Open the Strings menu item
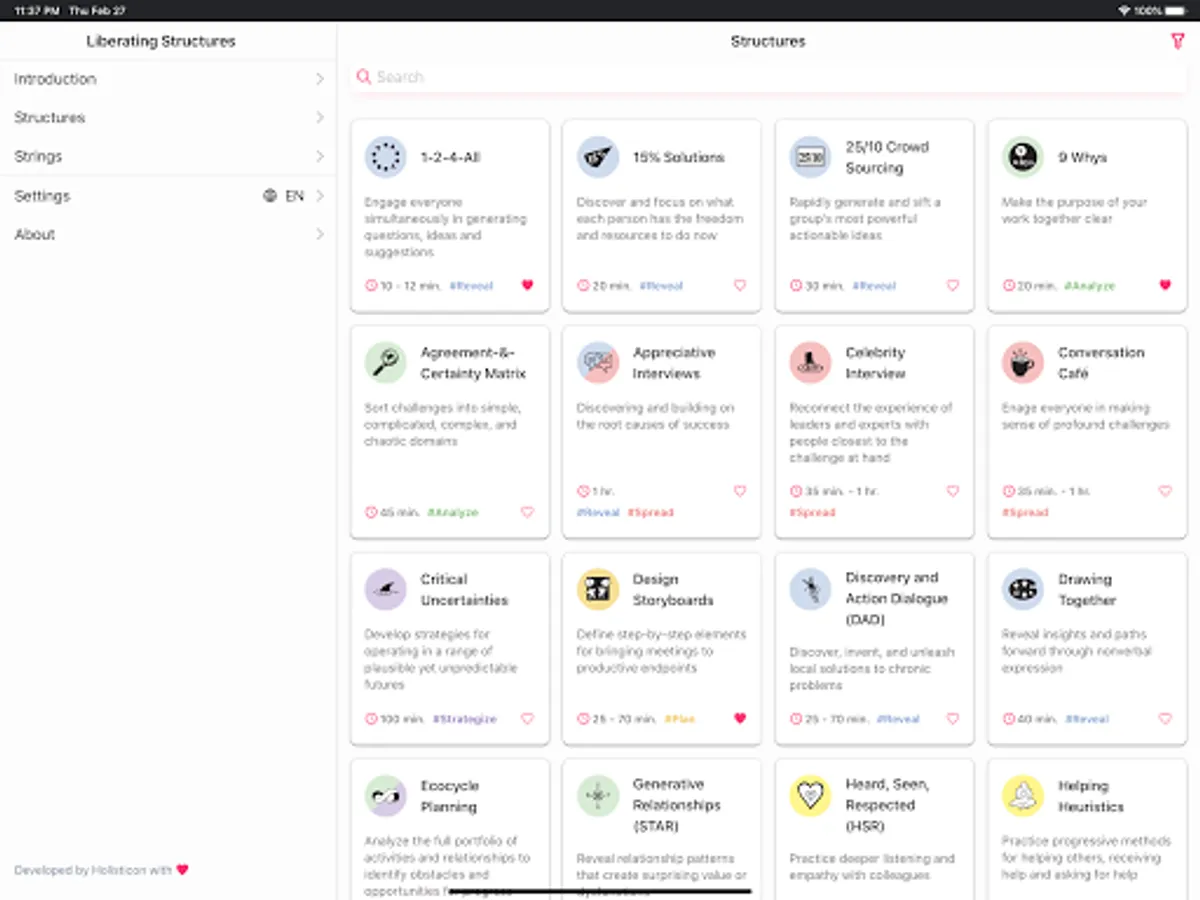Screen dimensions: 1200x900 point(168,156)
